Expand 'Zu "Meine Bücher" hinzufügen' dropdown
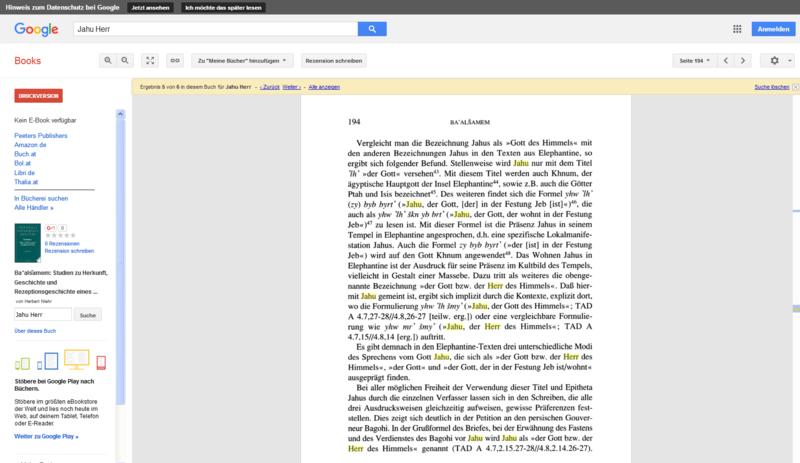The image size is (800, 463). (x=244, y=61)
